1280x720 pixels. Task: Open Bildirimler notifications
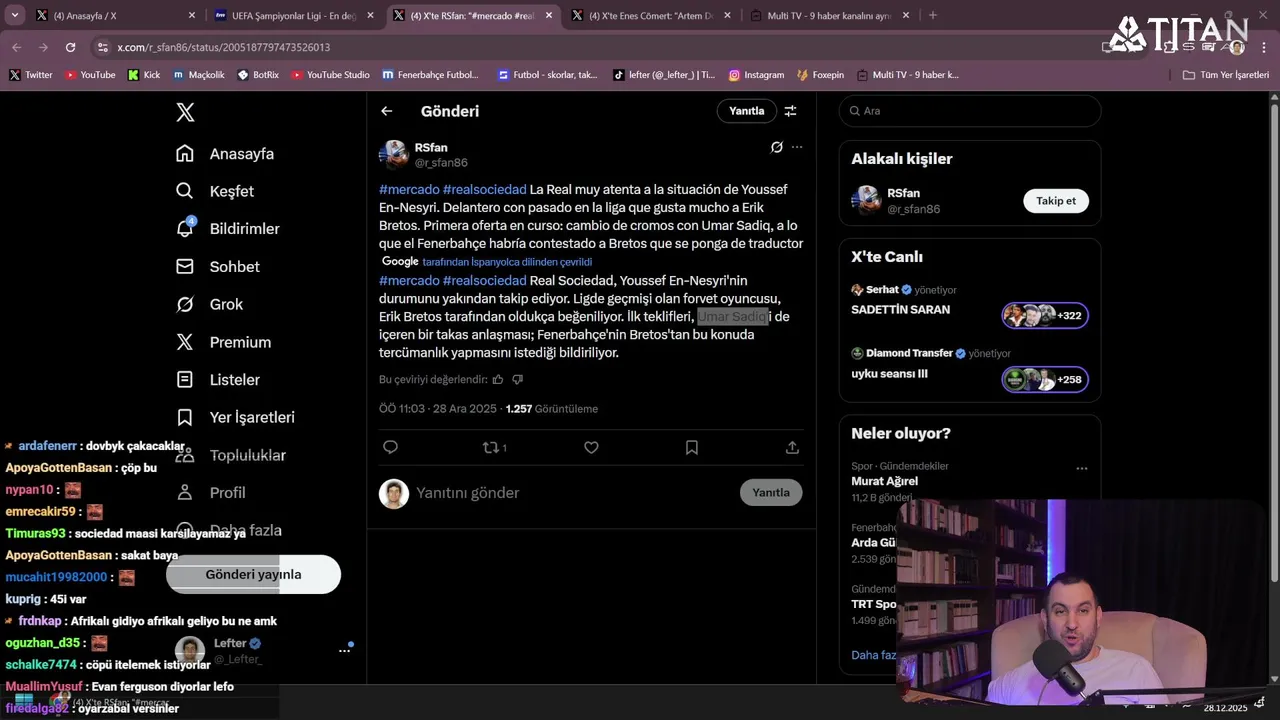244,229
